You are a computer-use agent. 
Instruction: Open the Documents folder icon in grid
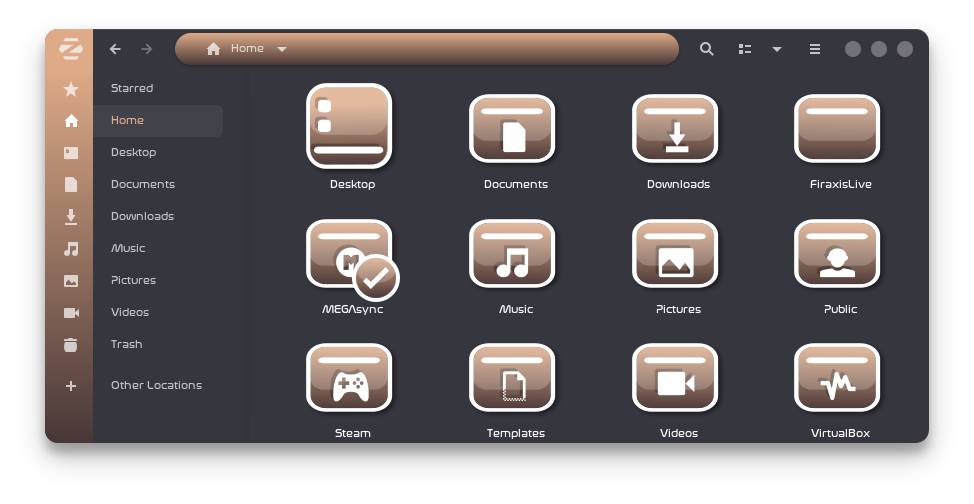point(512,128)
